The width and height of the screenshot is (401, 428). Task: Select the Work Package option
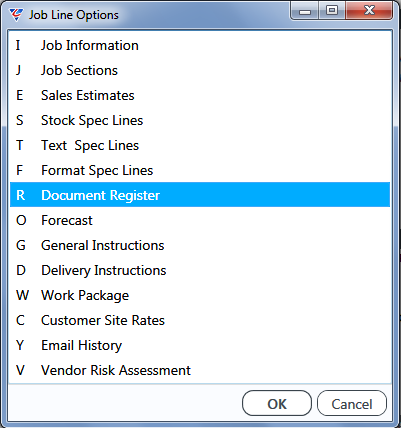coord(200,295)
